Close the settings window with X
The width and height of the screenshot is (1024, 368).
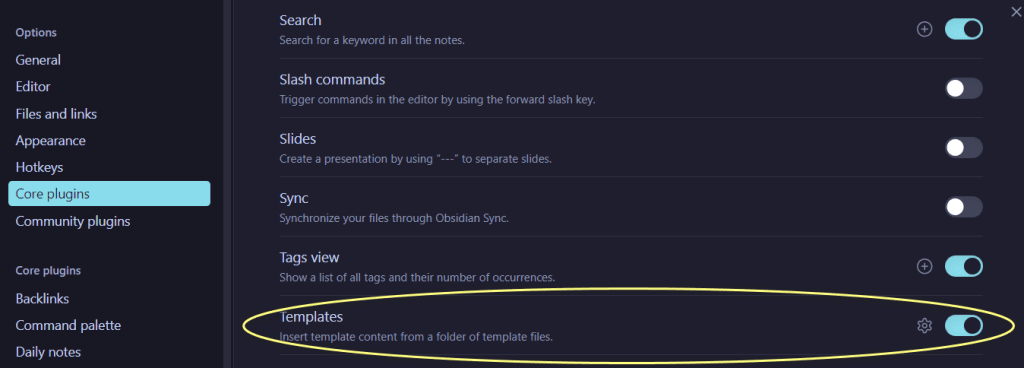(x=1016, y=10)
